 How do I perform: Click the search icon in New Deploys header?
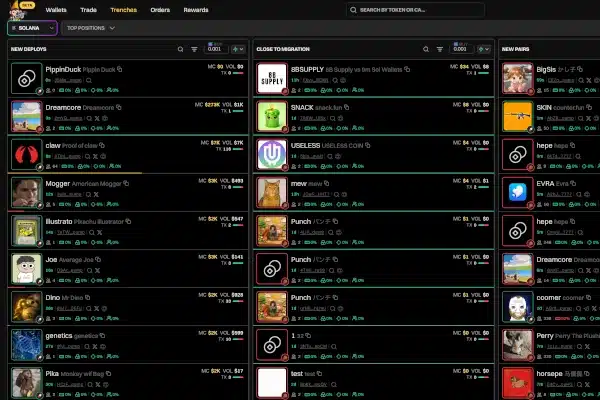[180, 48]
